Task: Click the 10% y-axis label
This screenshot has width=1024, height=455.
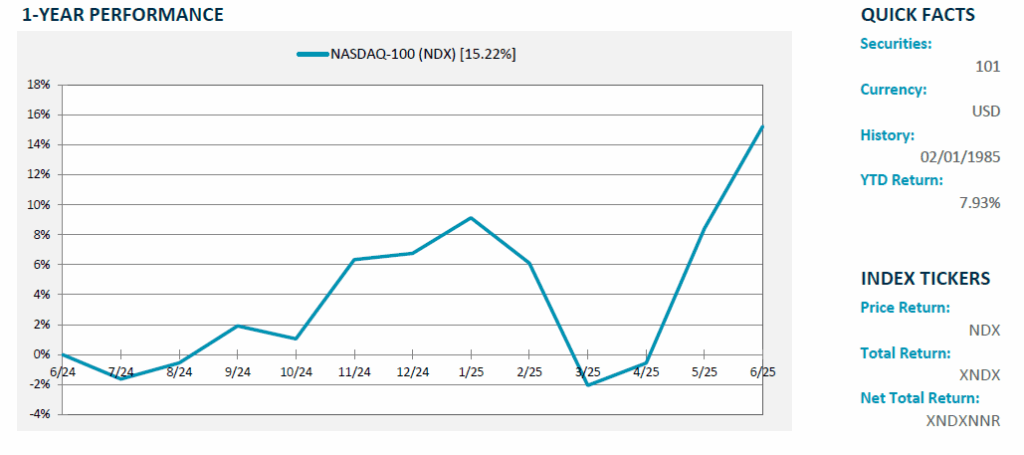Action: [x=38, y=205]
